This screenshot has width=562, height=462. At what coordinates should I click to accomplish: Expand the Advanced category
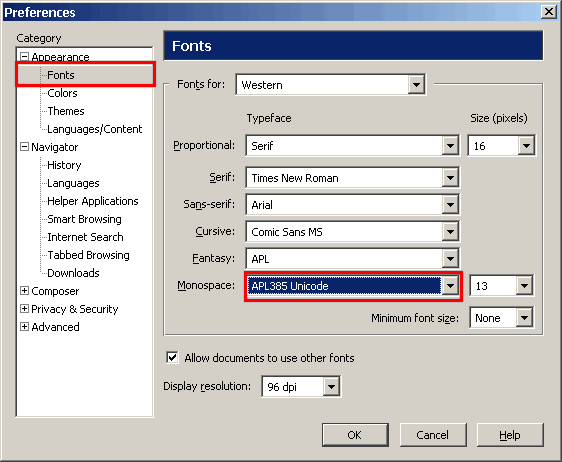24,327
